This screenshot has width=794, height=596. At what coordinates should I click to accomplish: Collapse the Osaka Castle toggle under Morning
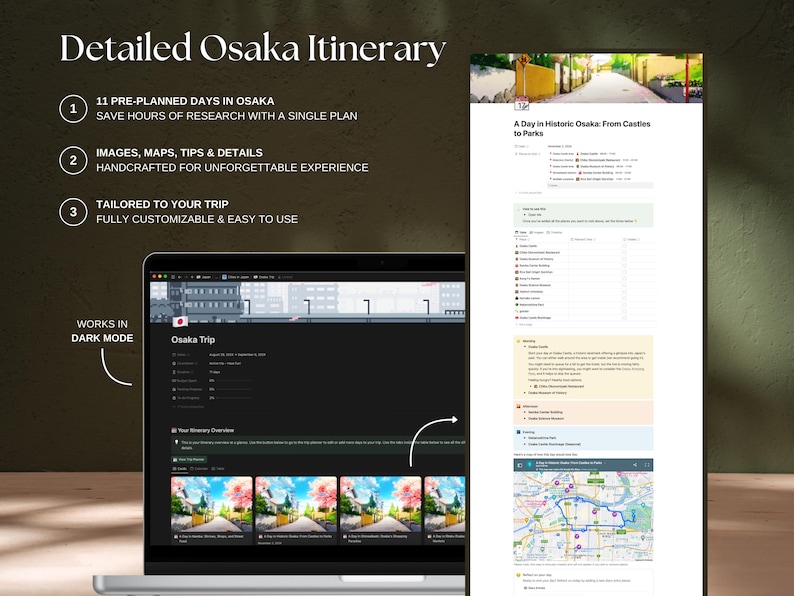525,347
